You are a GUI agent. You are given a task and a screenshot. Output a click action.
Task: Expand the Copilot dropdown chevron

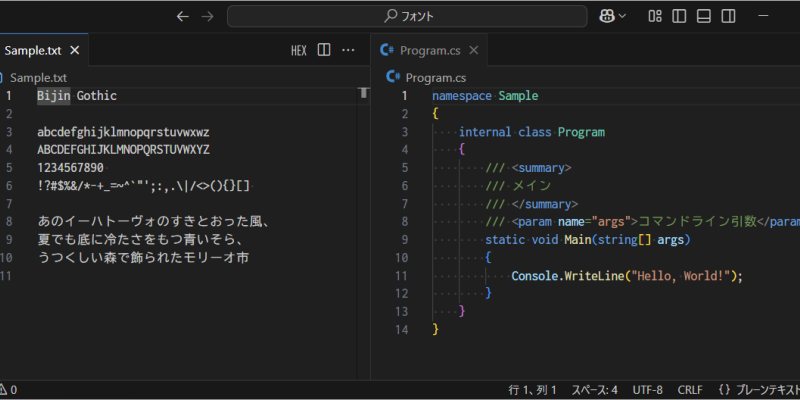623,16
